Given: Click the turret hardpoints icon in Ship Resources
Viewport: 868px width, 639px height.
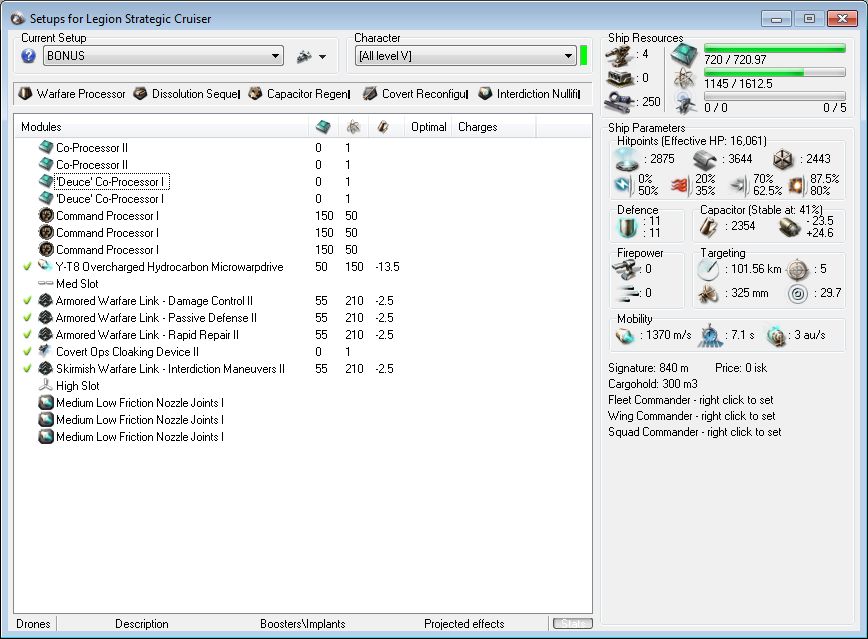Looking at the screenshot, I should [619, 54].
